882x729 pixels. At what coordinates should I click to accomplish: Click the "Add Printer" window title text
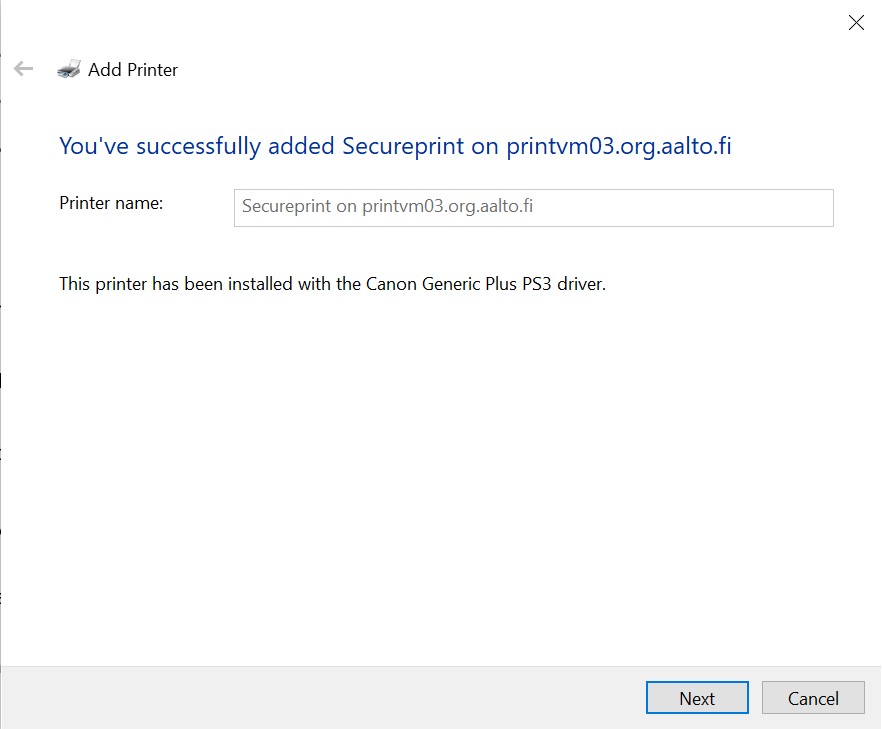coord(133,70)
